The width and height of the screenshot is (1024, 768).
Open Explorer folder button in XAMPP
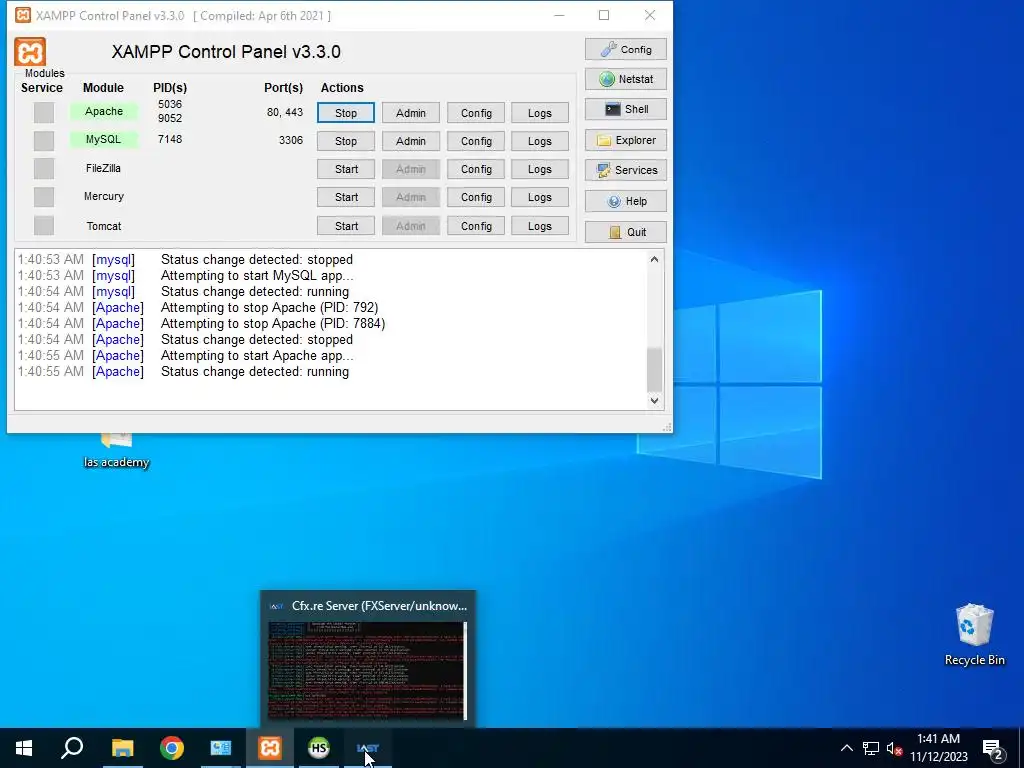(x=626, y=140)
